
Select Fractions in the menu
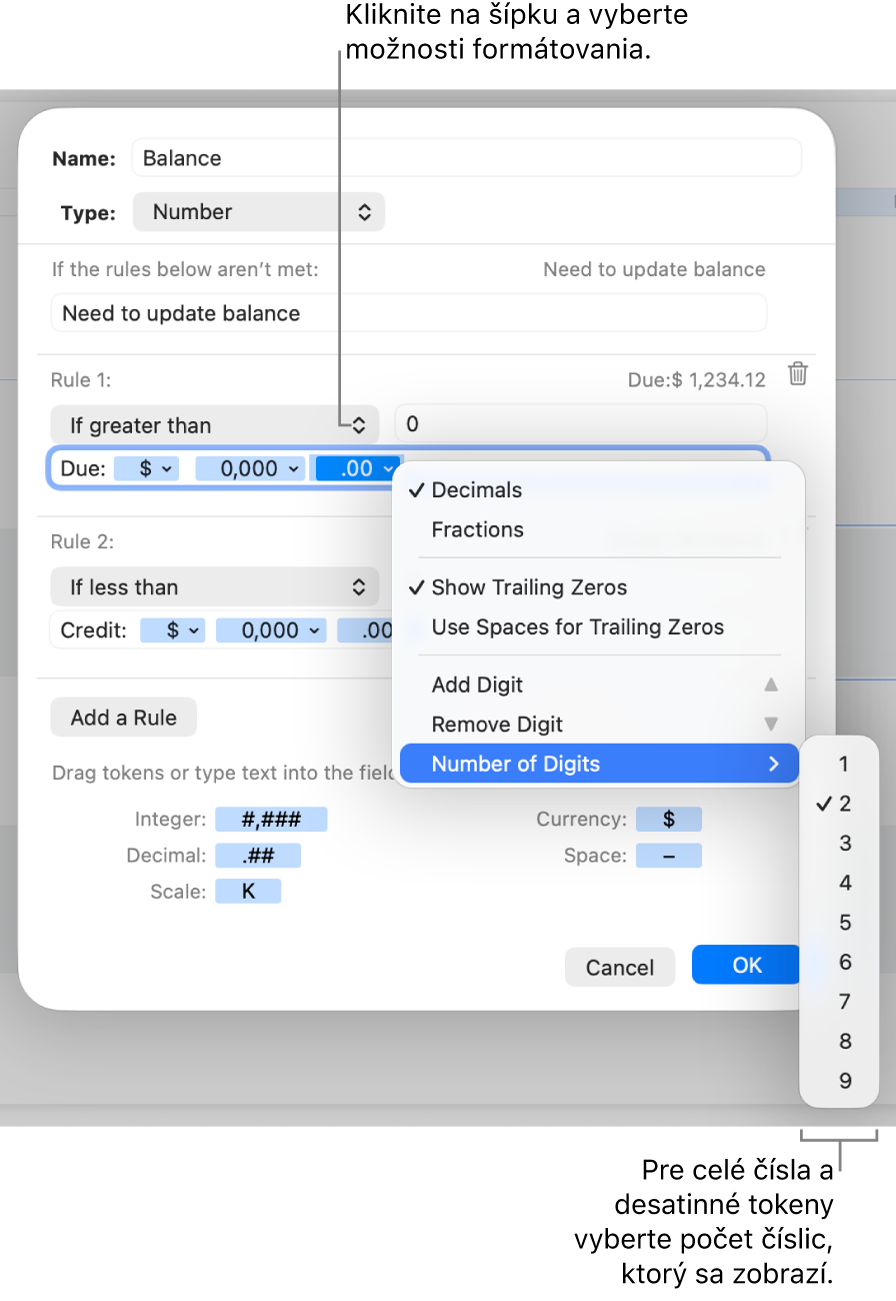pos(477,530)
